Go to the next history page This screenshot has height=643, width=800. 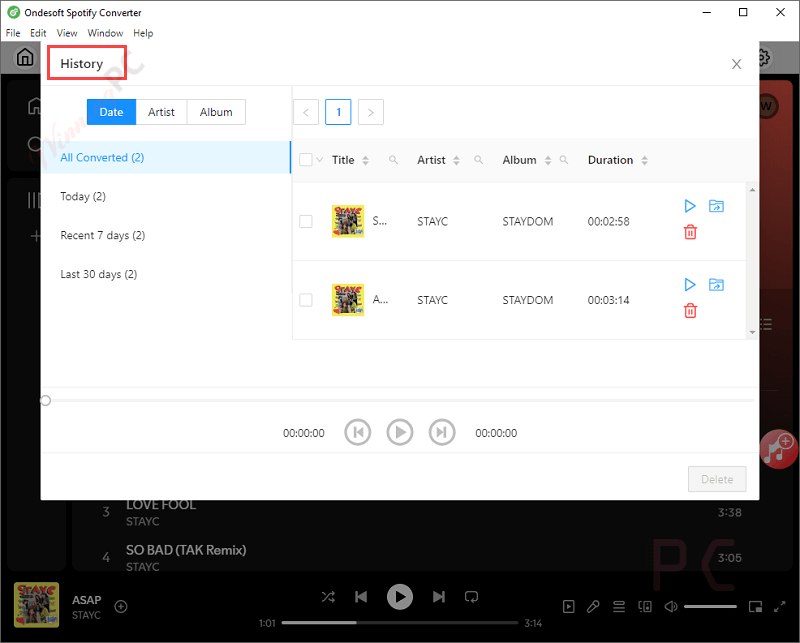[x=371, y=112]
